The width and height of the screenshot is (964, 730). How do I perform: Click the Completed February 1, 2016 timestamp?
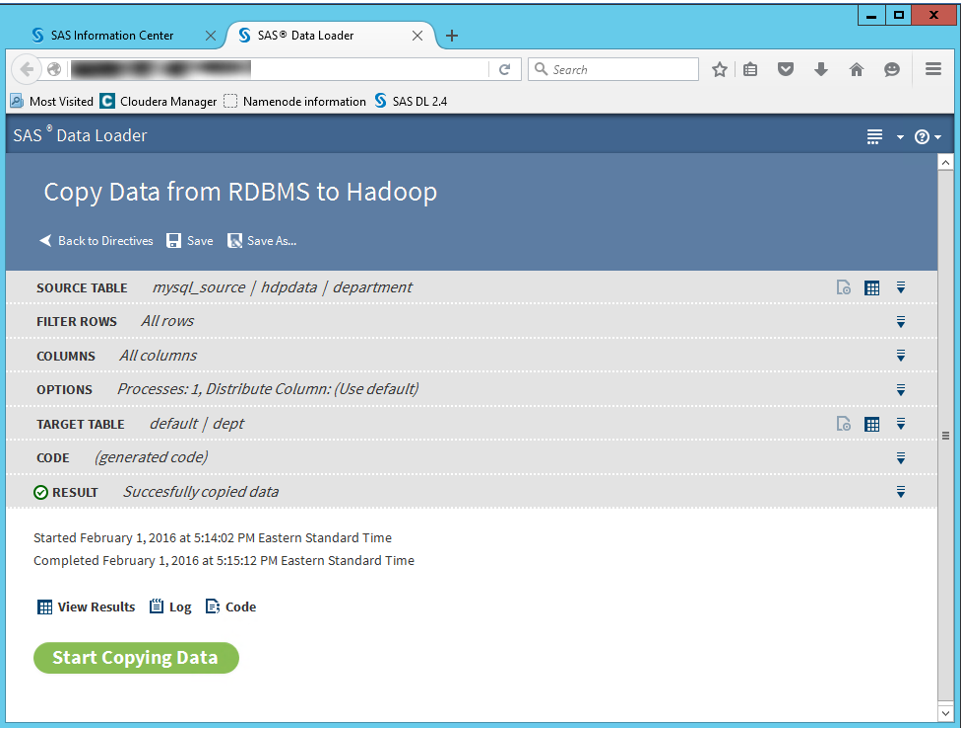(224, 561)
